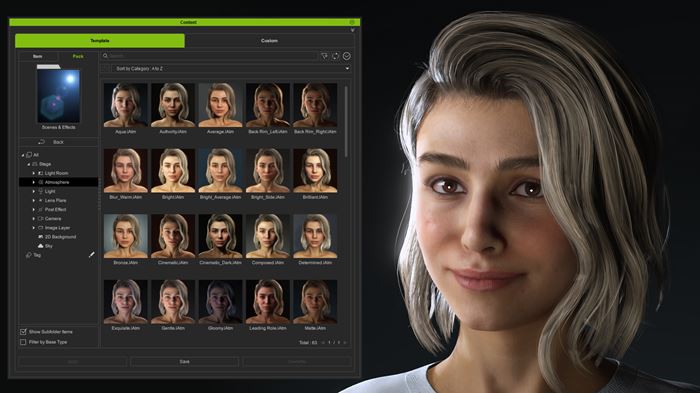Switch to the Template tab
This screenshot has width=700, height=393.
pyautogui.click(x=100, y=41)
